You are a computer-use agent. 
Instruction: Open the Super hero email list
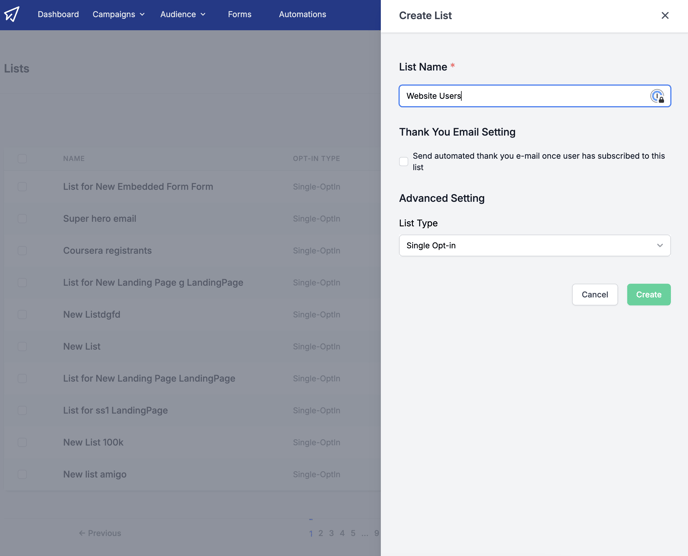(100, 219)
